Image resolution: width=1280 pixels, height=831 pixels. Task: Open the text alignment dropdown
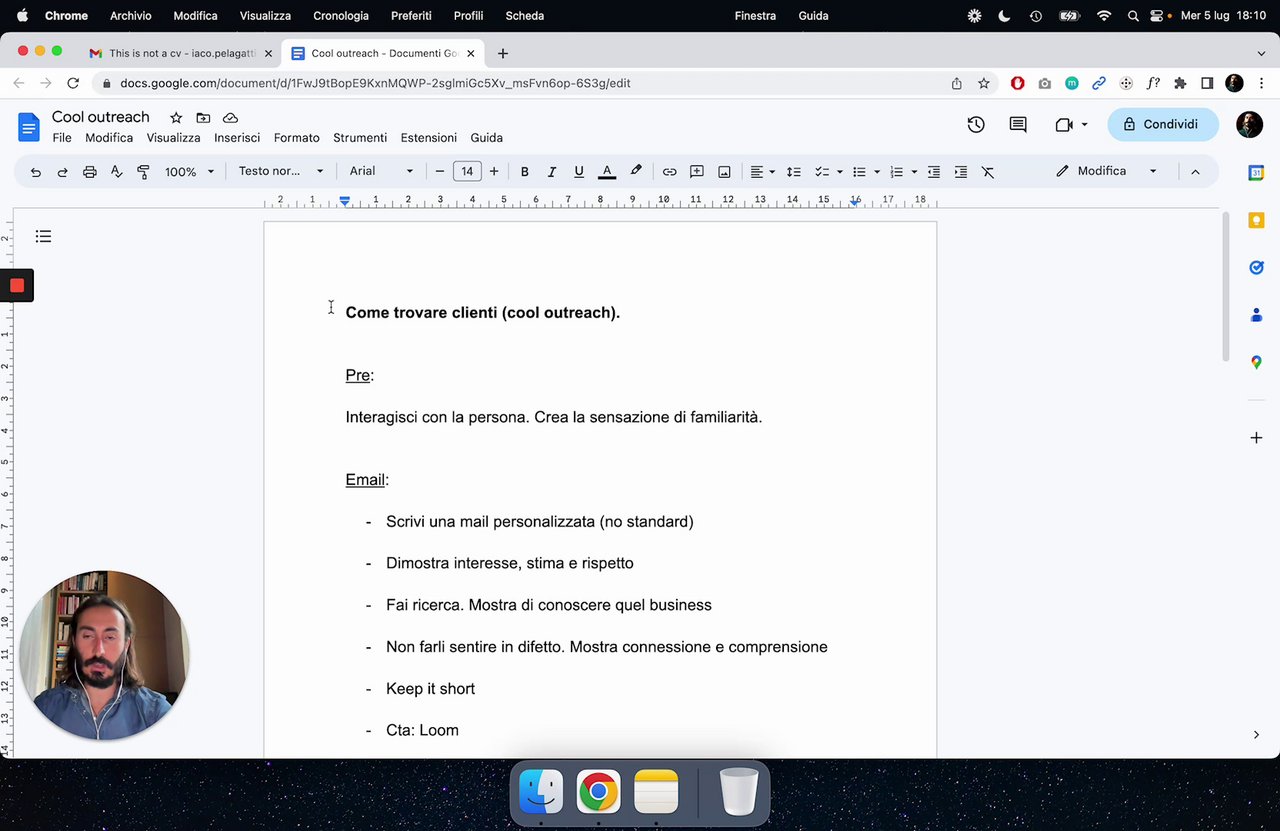pyautogui.click(x=763, y=172)
